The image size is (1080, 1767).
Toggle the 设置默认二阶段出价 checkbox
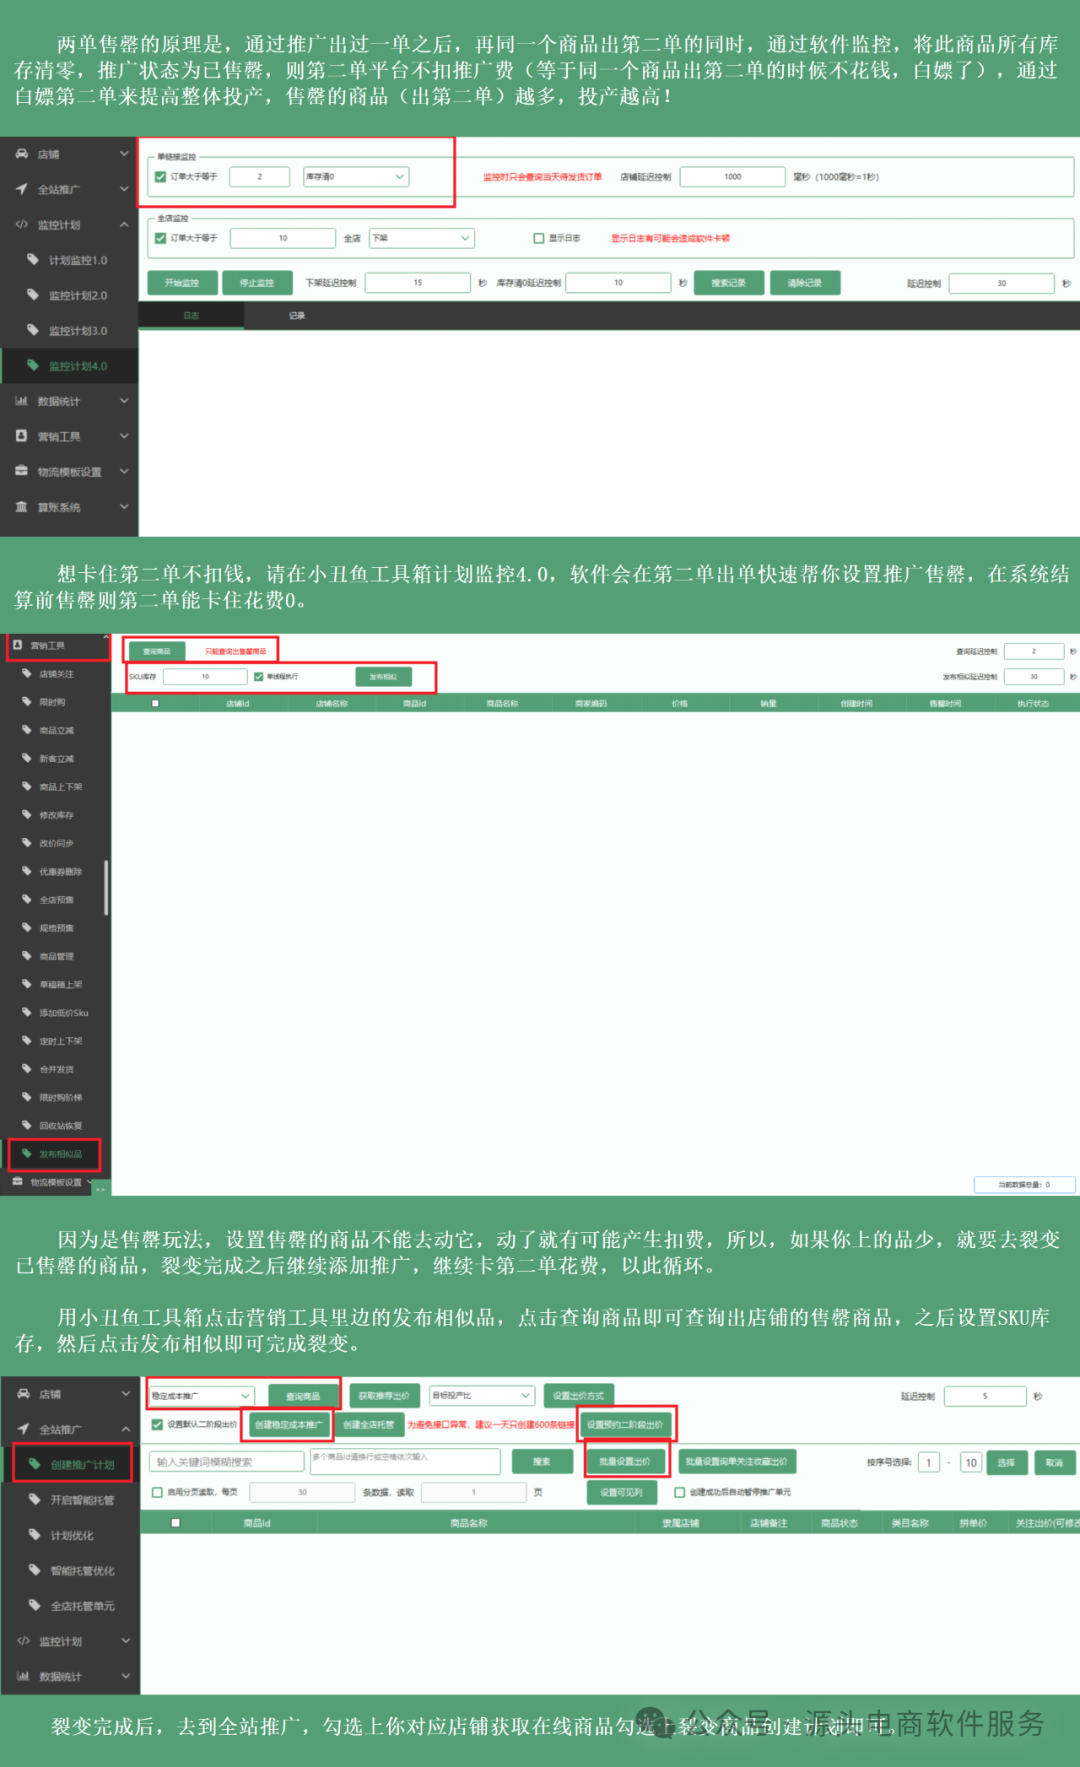(157, 1424)
